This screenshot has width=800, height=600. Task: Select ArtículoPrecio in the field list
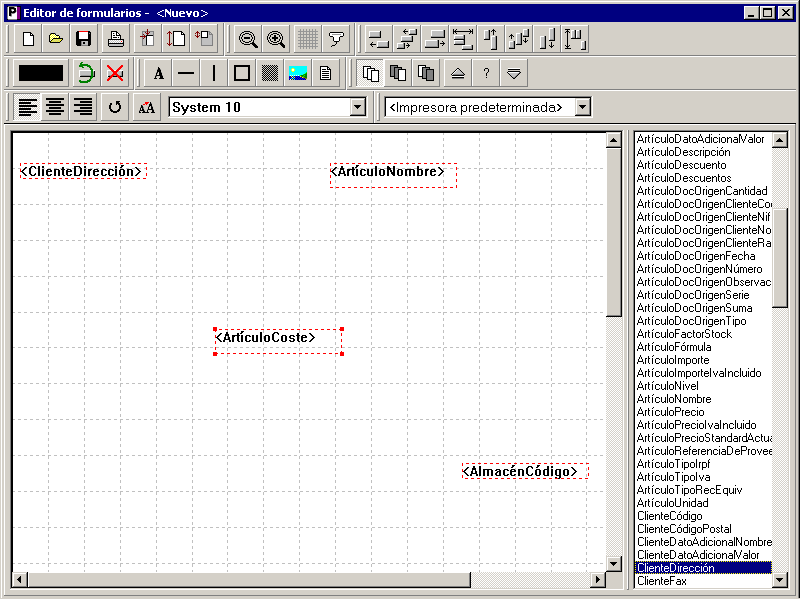[670, 412]
